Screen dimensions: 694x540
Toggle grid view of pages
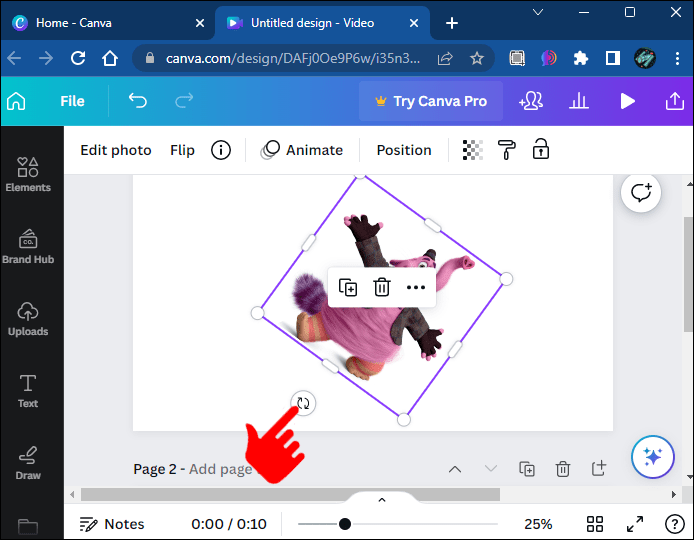[595, 524]
